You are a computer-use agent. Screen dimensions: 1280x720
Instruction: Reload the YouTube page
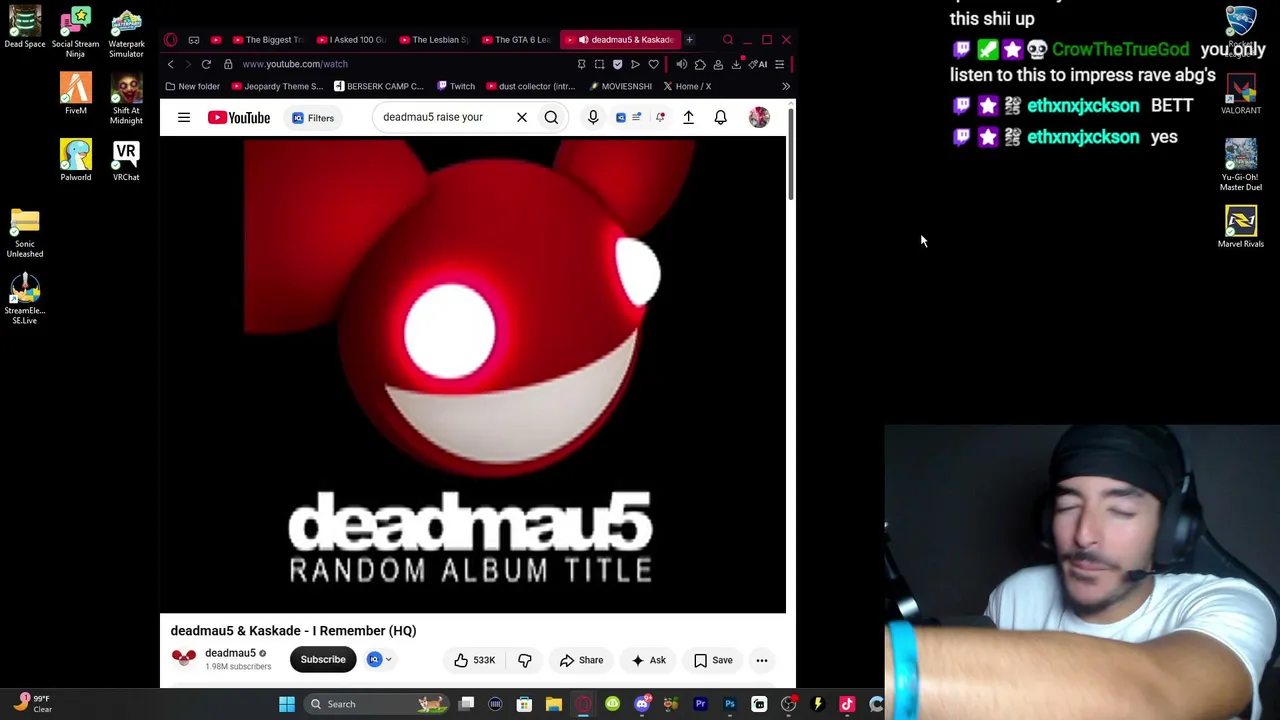coord(206,64)
